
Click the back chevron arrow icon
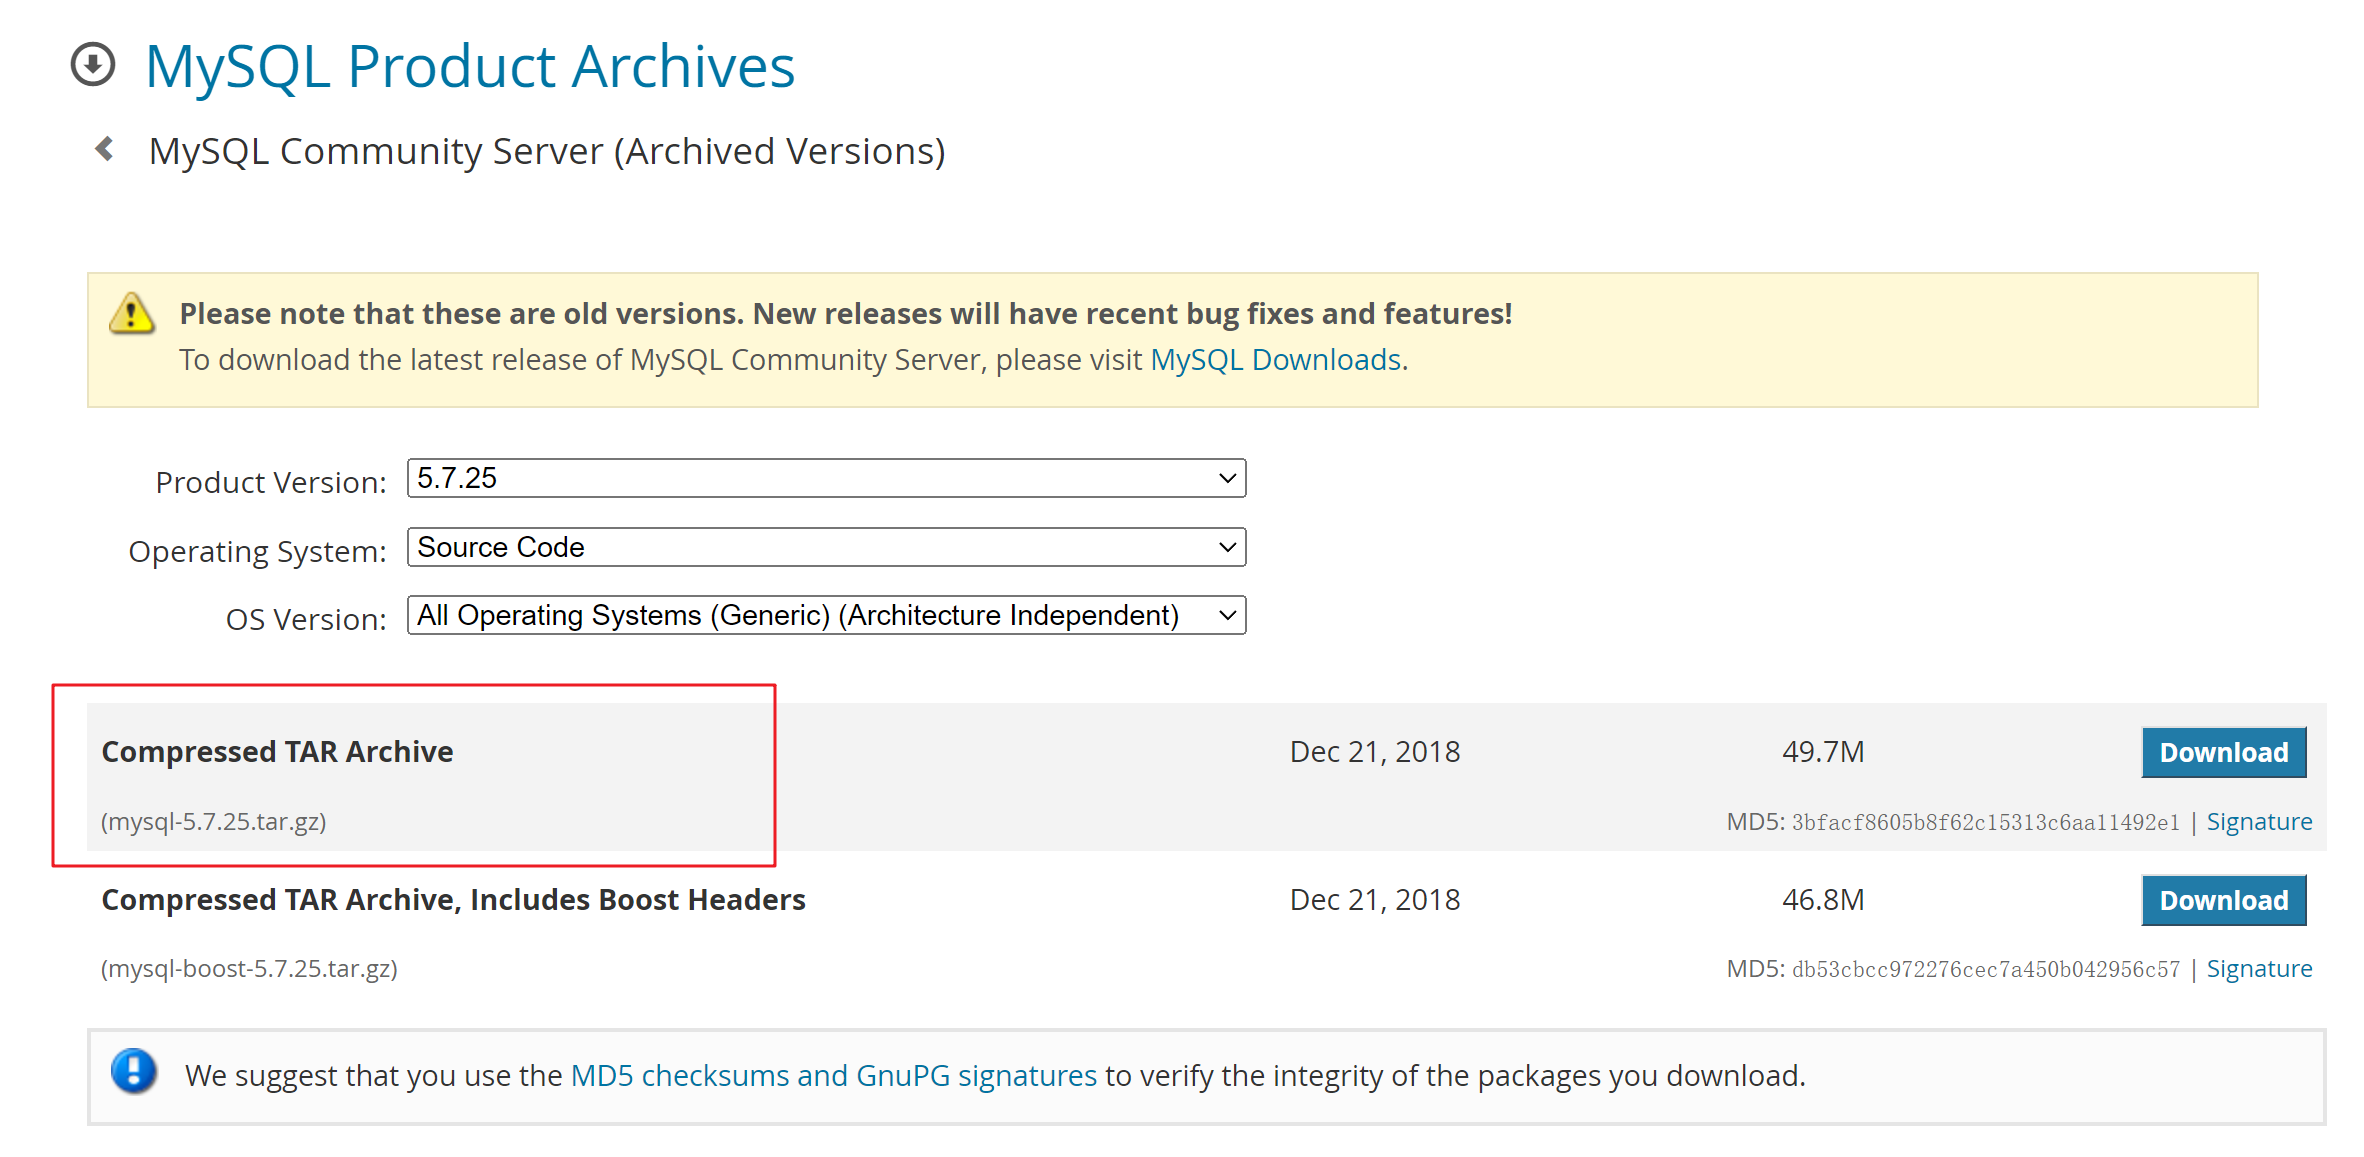[104, 150]
